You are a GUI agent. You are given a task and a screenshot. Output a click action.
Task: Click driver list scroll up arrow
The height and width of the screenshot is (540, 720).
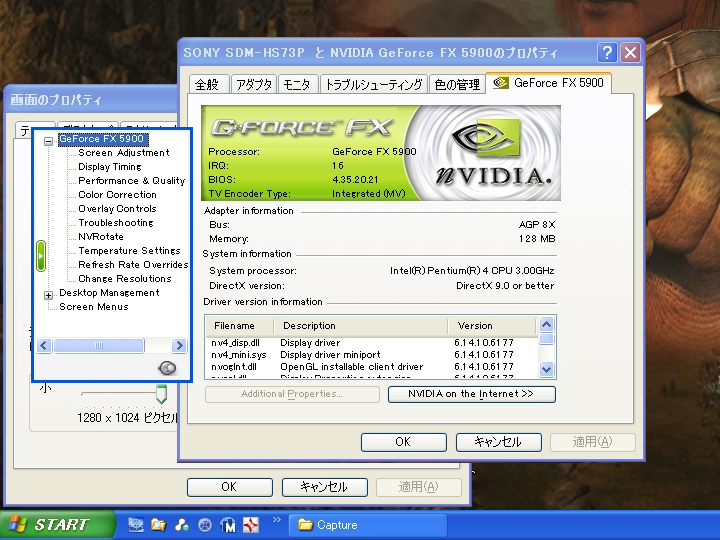point(546,325)
